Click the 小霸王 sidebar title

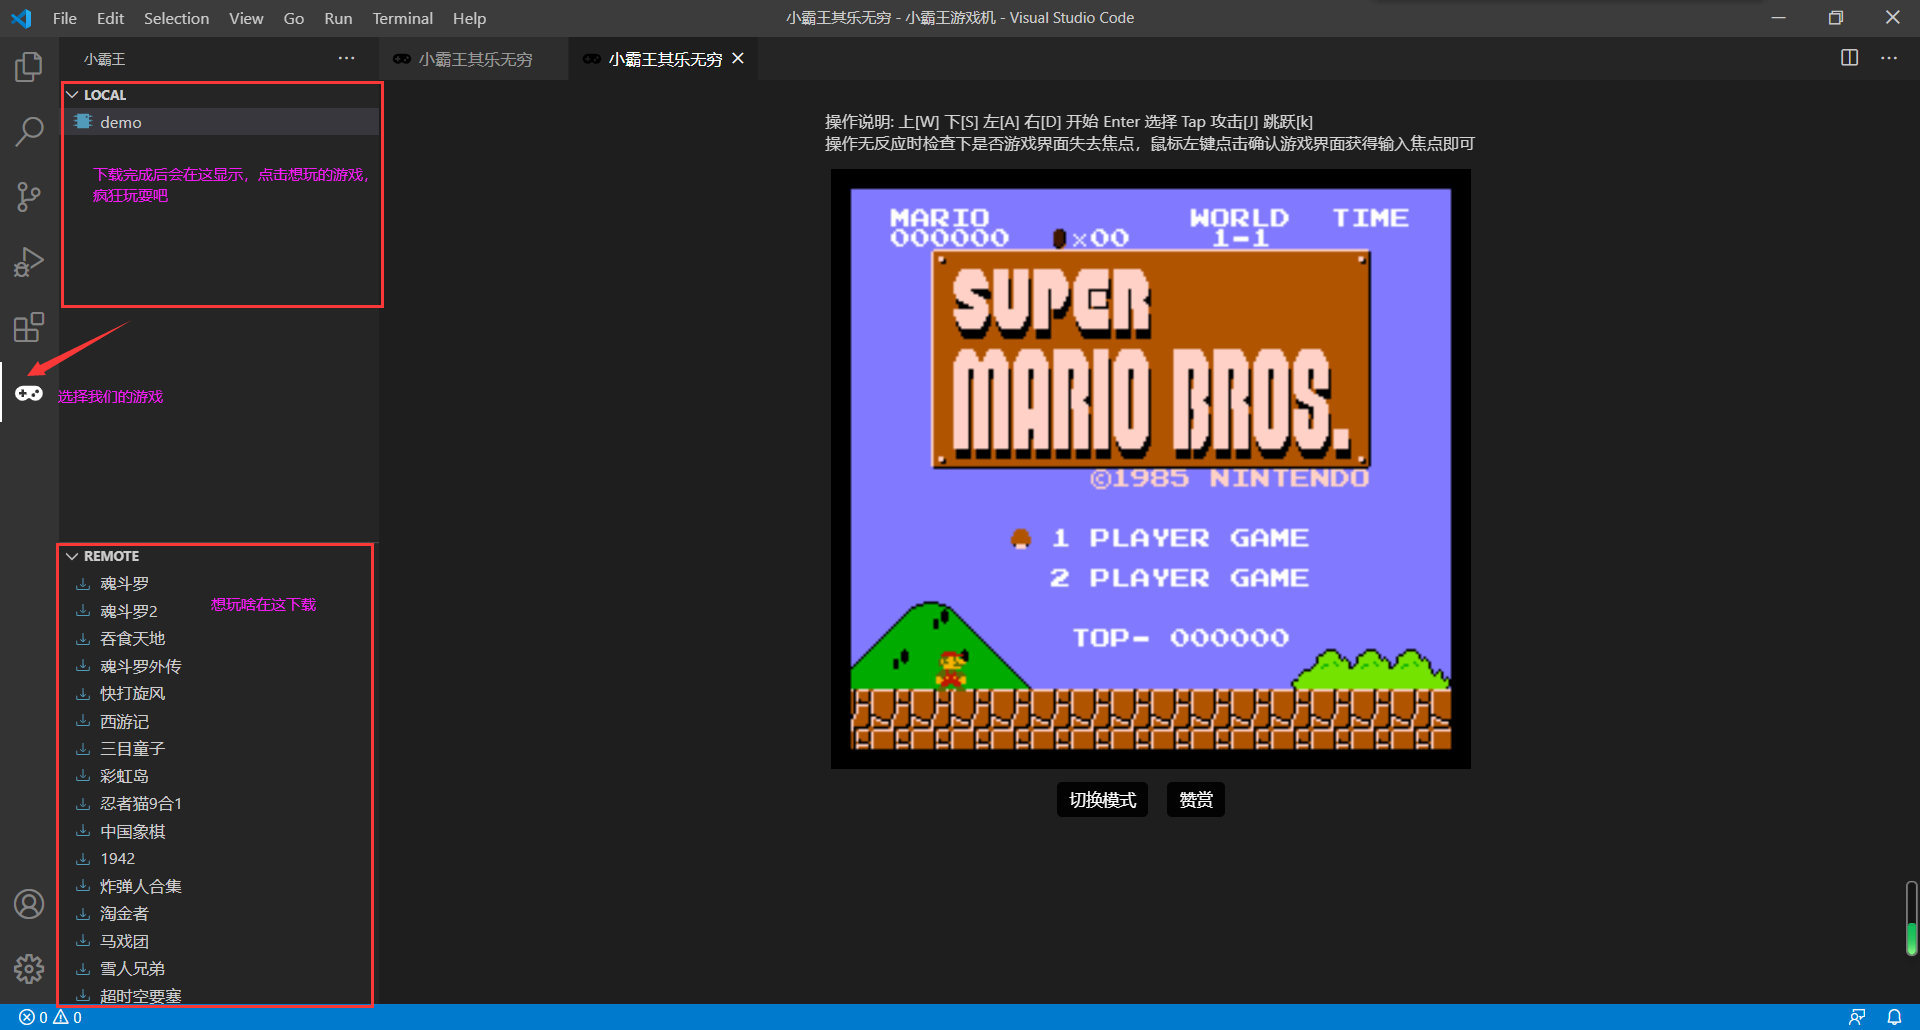(104, 59)
